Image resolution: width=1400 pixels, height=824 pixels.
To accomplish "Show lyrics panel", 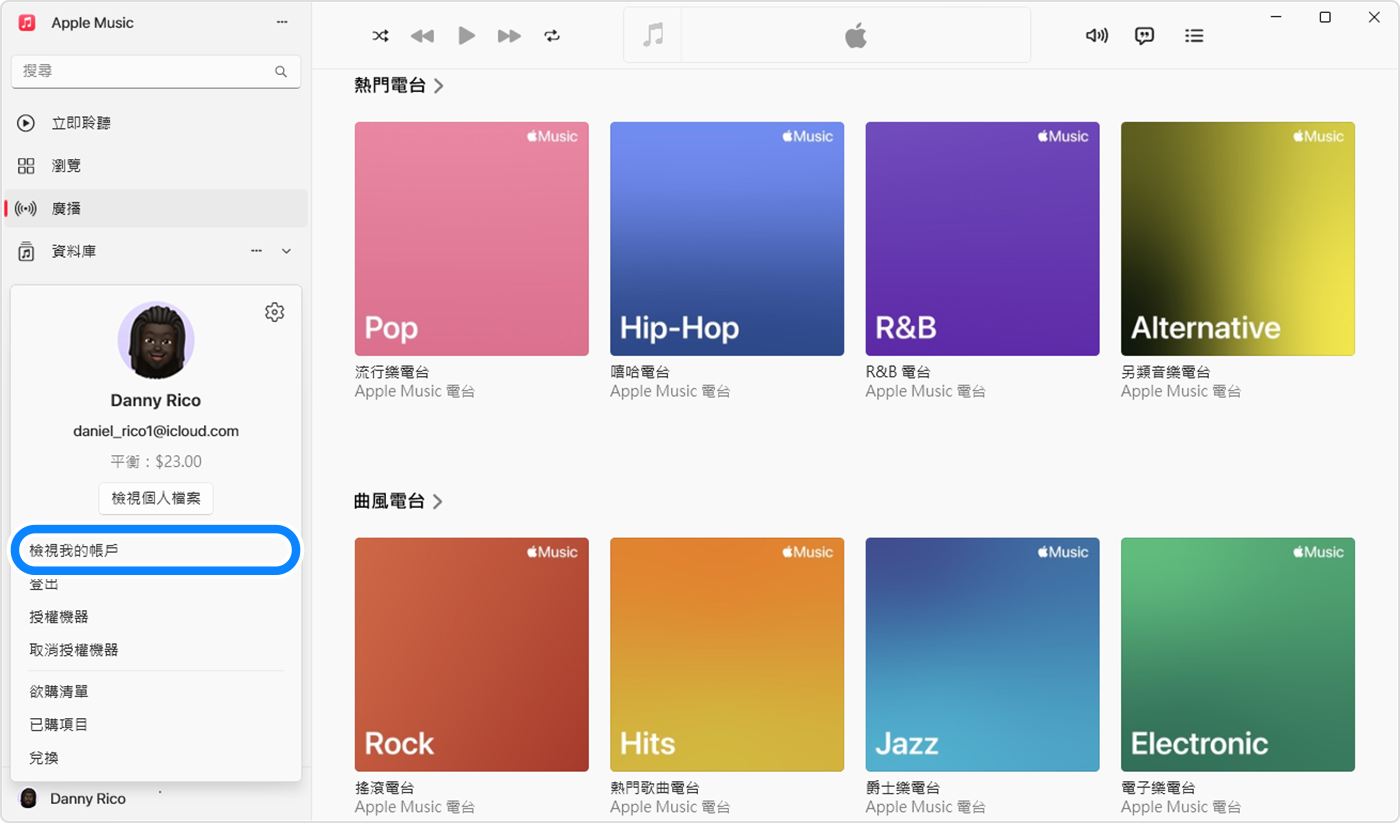I will point(1145,36).
